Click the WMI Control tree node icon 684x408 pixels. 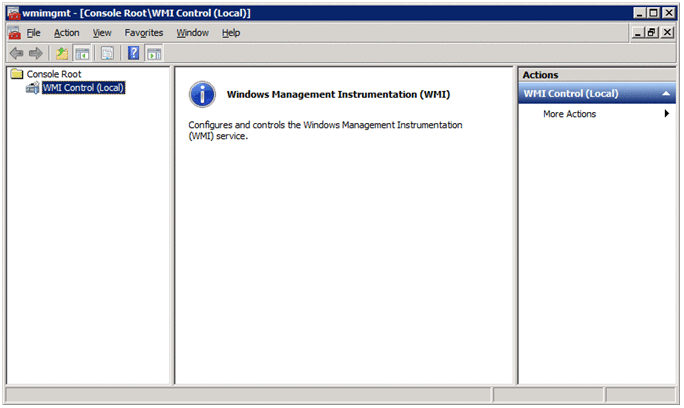[32, 88]
